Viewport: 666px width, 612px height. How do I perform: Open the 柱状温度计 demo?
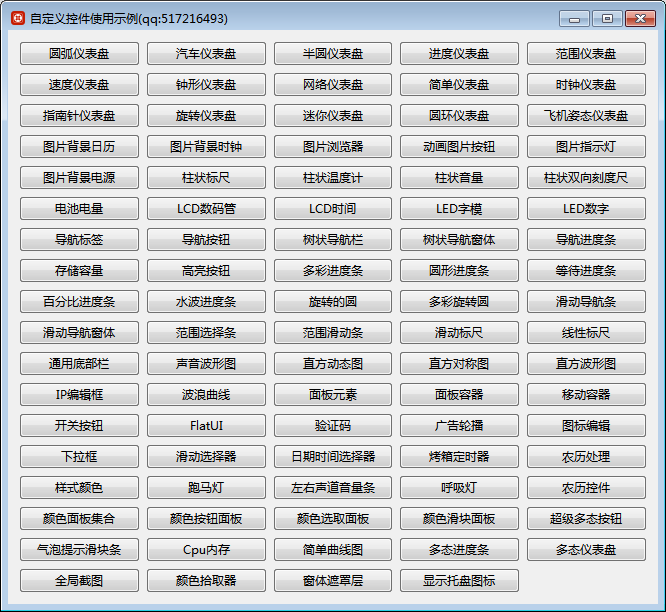(333, 178)
